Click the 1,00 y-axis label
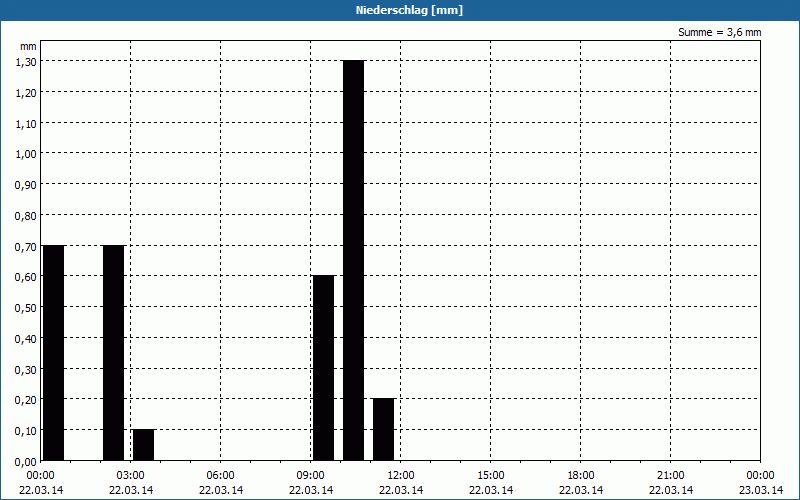Viewport: 800px width, 500px height. click(x=27, y=153)
